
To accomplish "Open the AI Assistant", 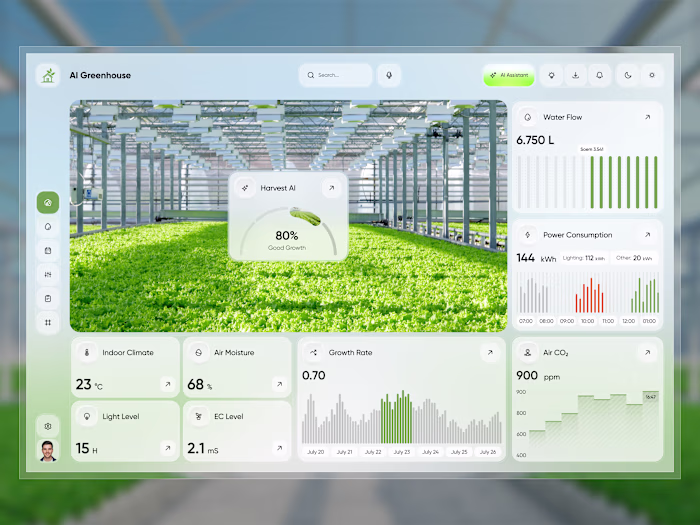I will pos(509,75).
